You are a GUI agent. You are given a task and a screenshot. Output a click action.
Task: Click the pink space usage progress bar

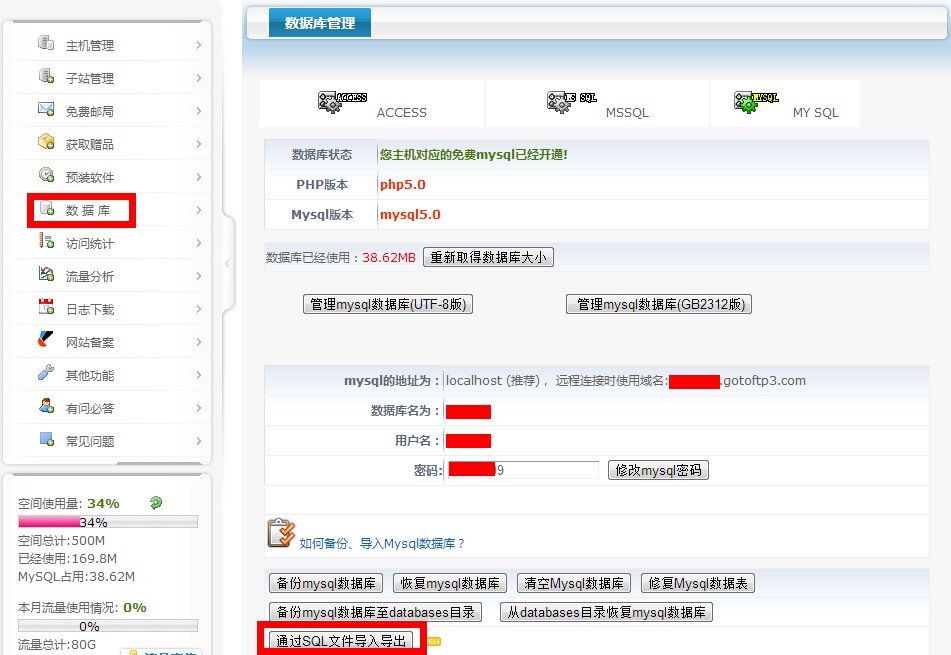[108, 522]
